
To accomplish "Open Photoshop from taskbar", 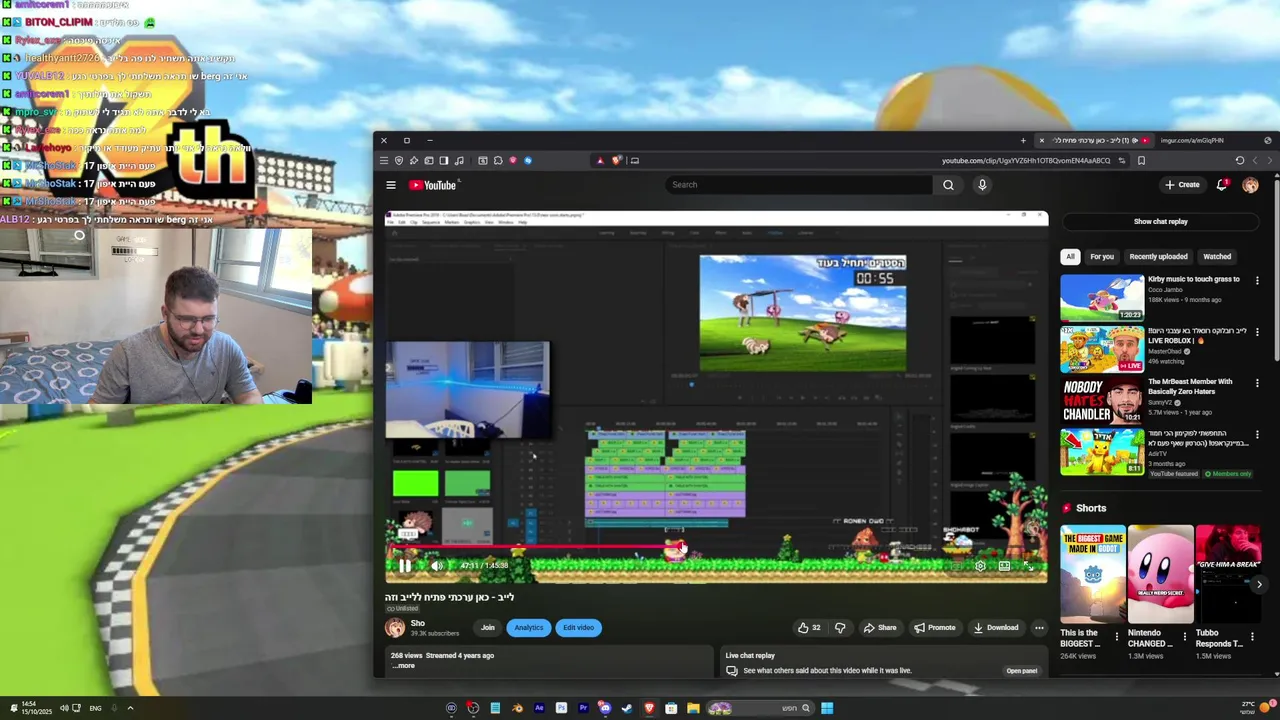I will point(561,708).
